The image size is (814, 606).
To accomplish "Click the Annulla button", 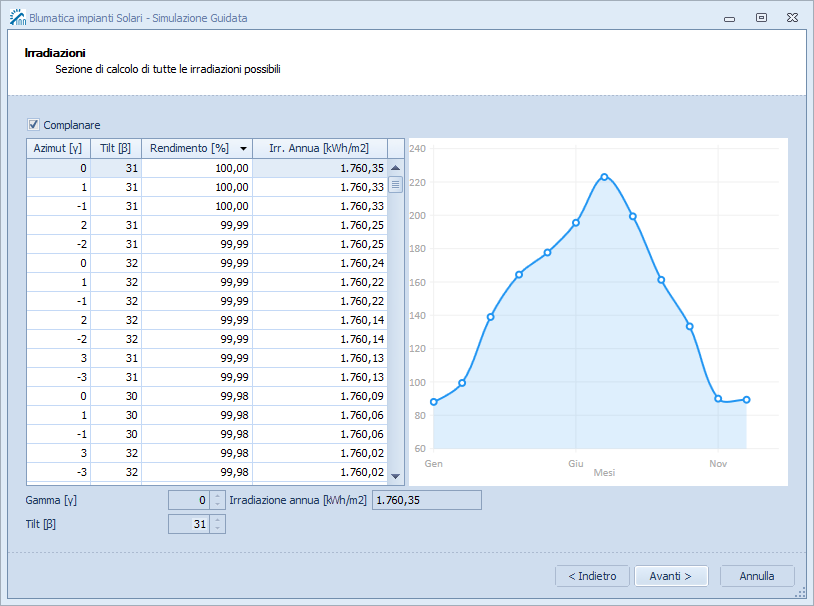I will [x=757, y=576].
